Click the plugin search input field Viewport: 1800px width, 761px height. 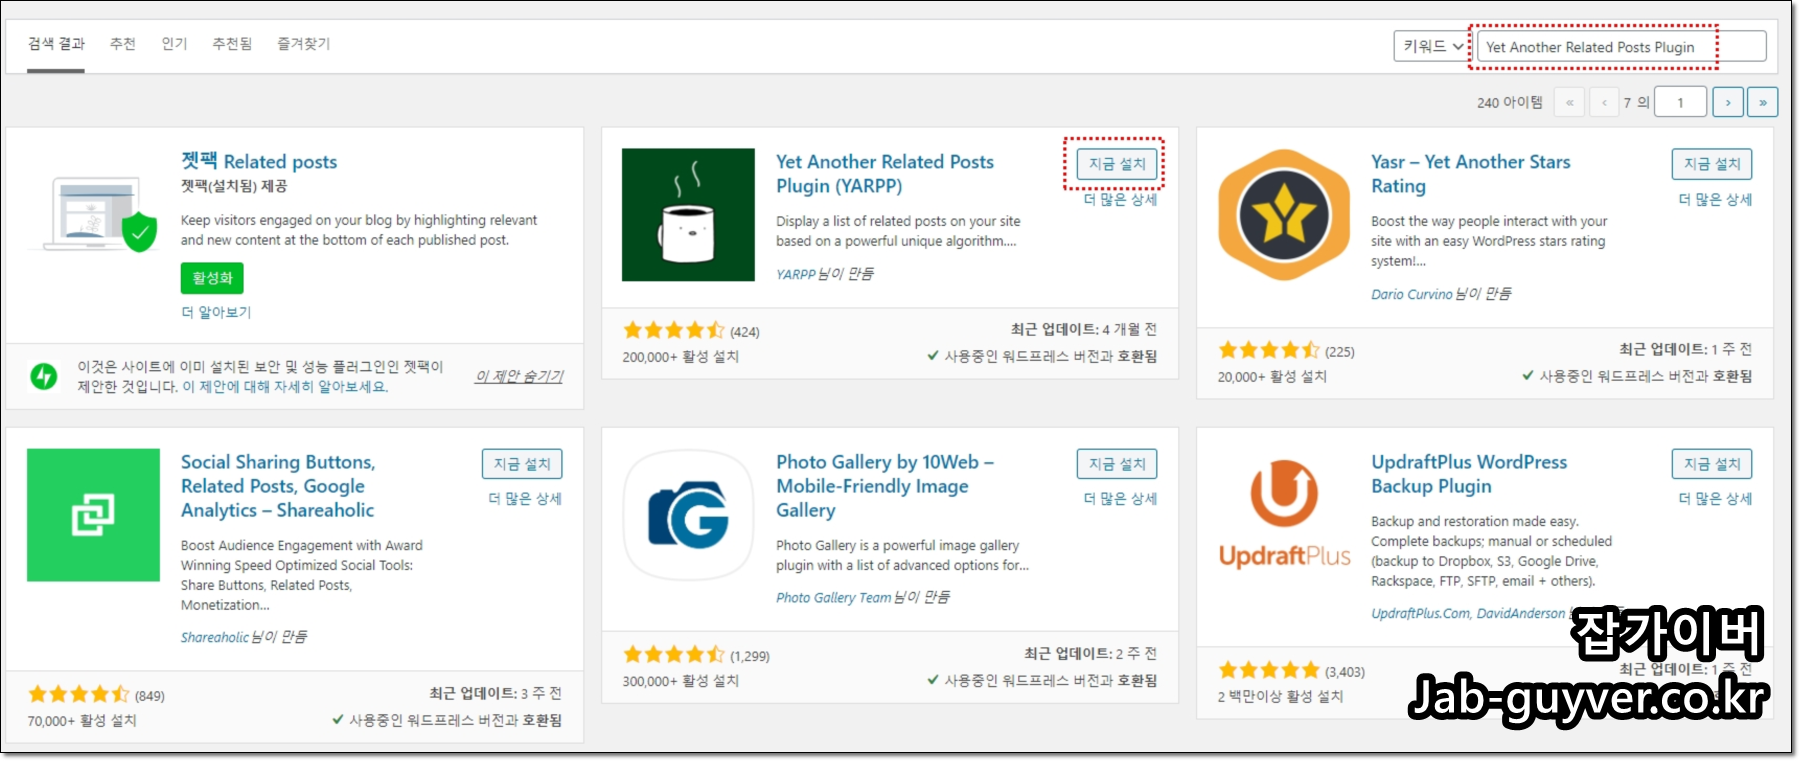(1621, 46)
